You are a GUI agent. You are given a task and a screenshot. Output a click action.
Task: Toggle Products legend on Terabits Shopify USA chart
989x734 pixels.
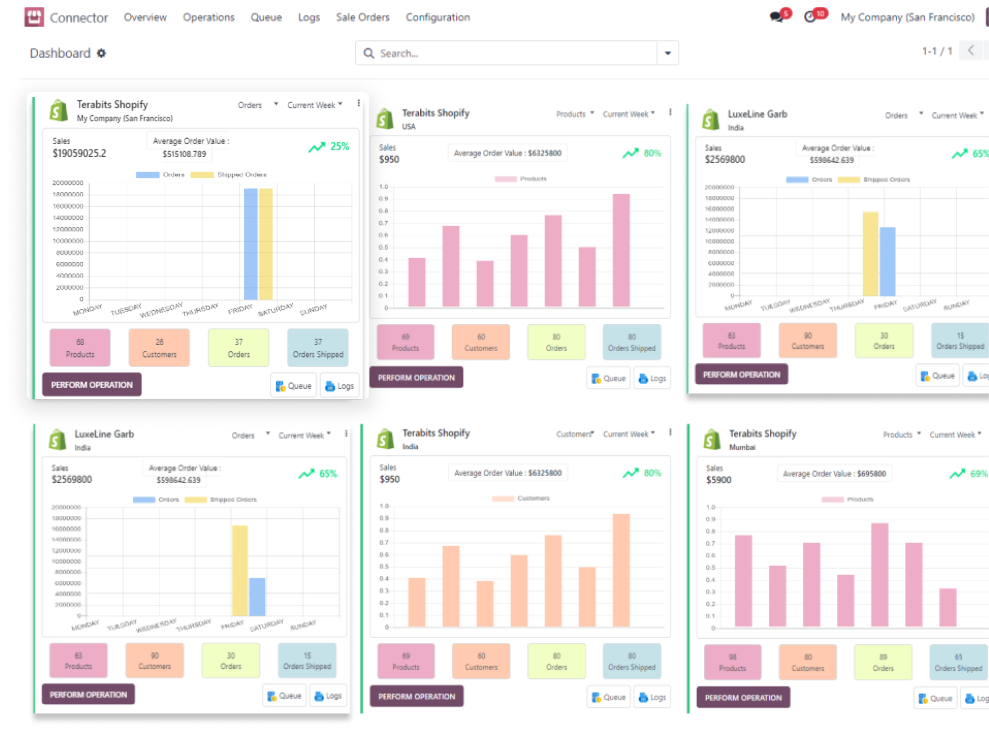tap(520, 179)
